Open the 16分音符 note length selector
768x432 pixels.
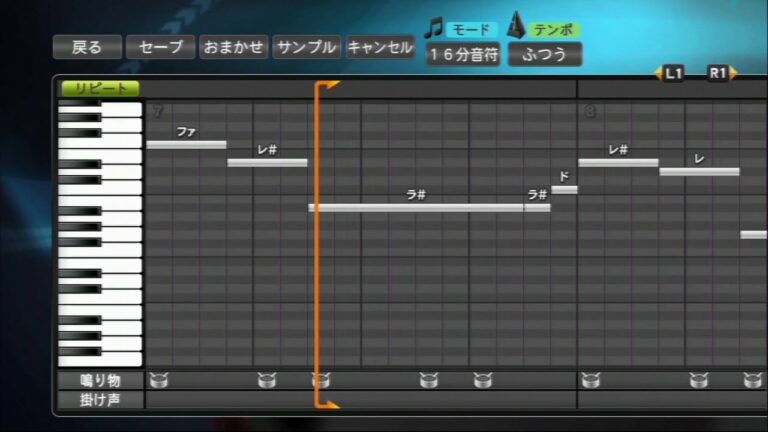(463, 55)
